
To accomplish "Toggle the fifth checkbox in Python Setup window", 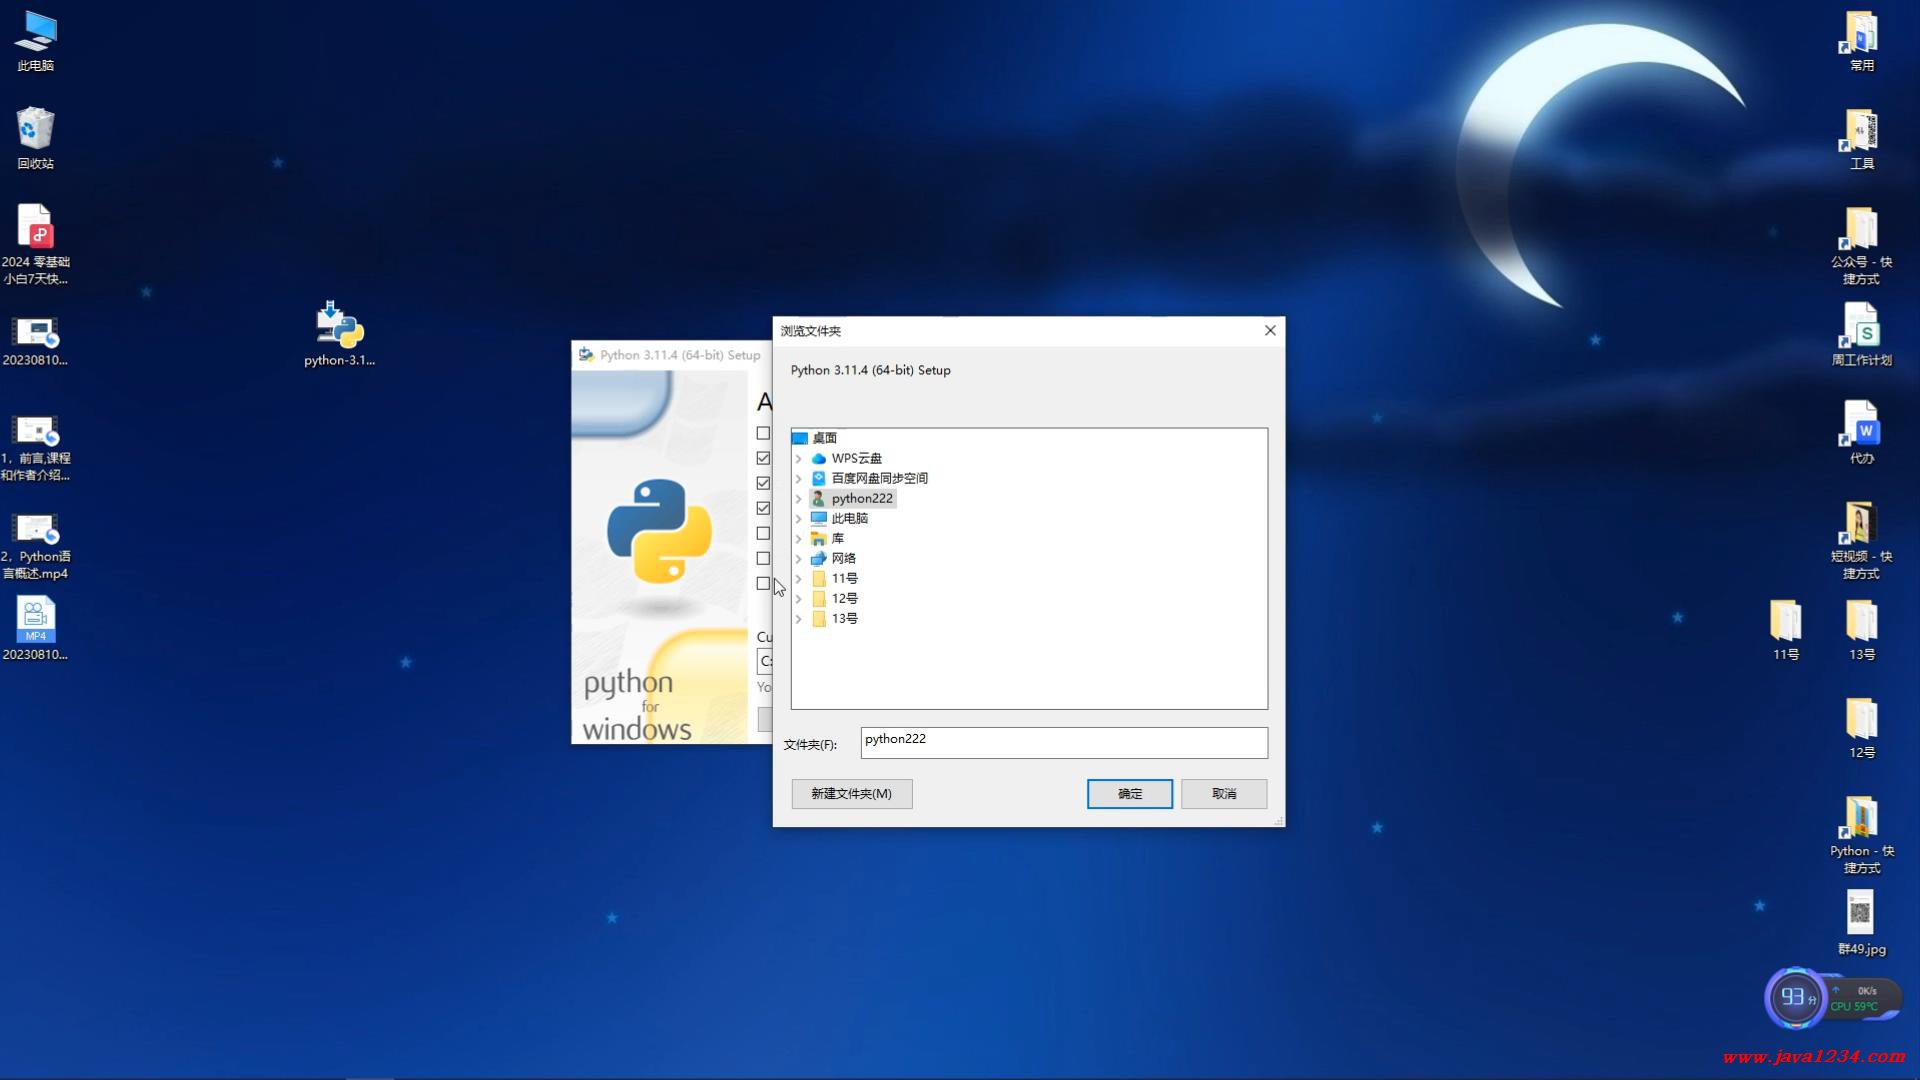I will [x=763, y=533].
